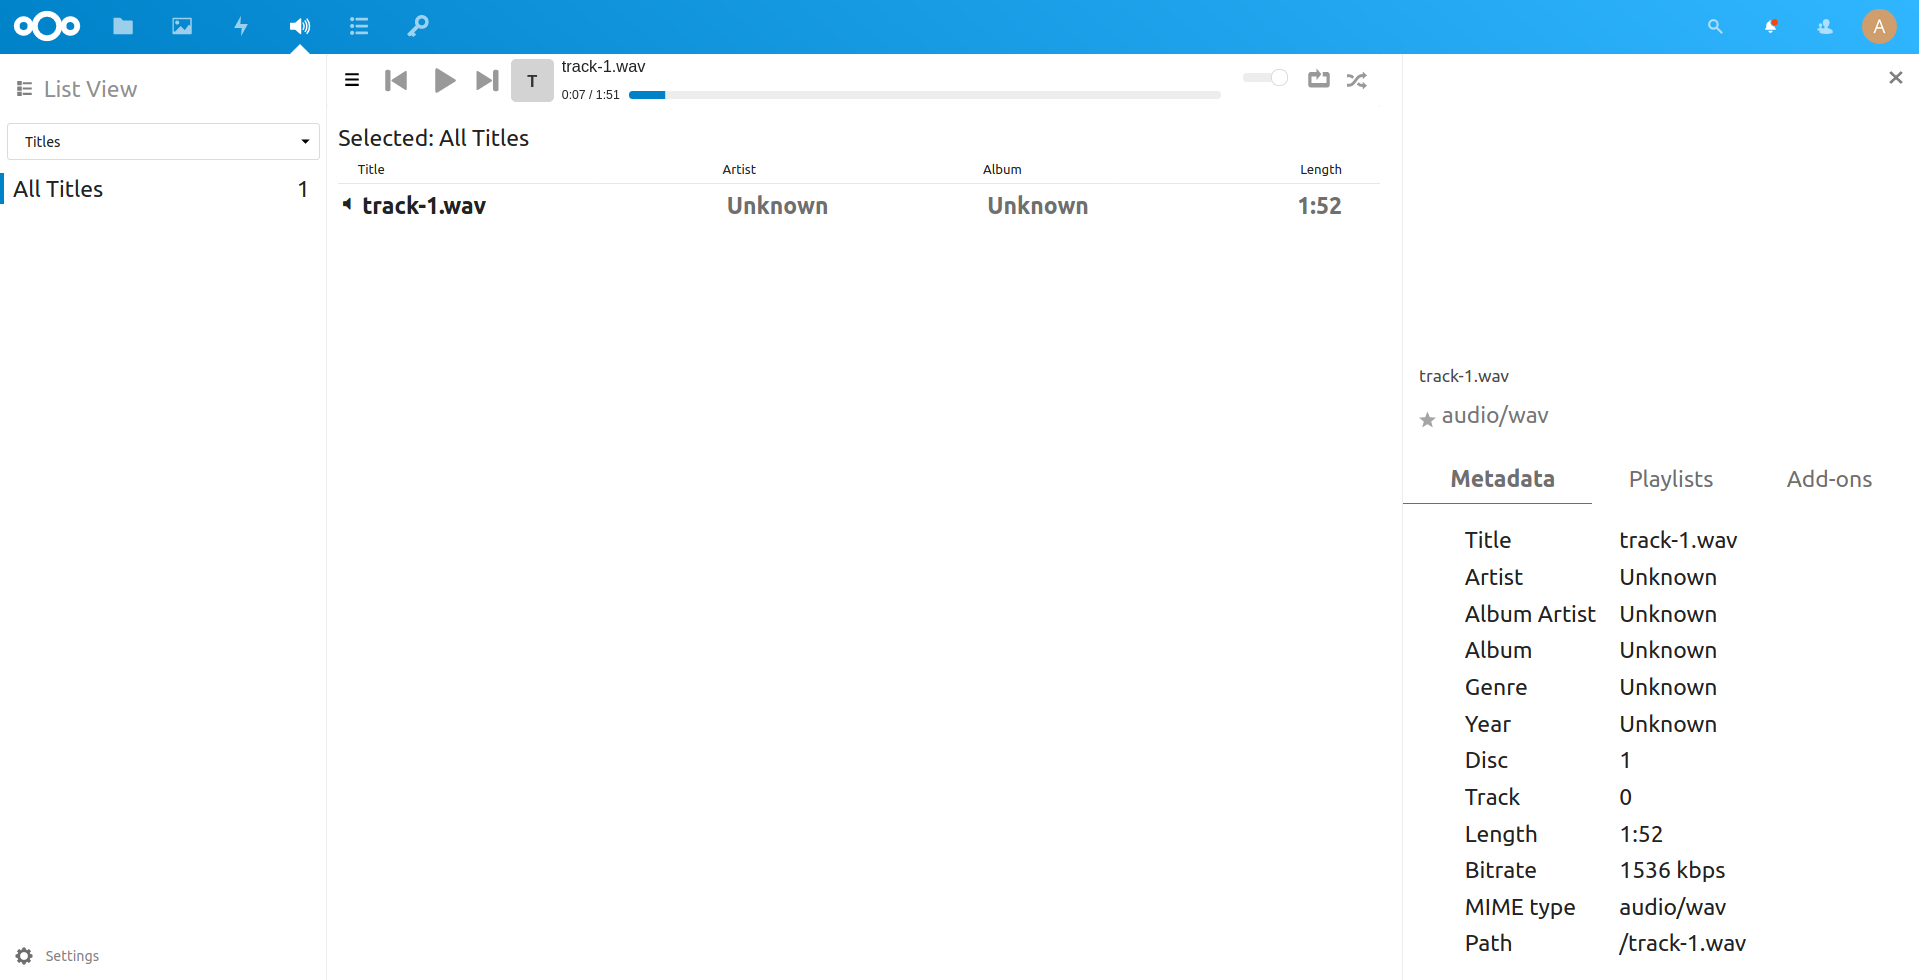Switch to the Add-ons tab
The width and height of the screenshot is (1919, 980).
(x=1828, y=479)
